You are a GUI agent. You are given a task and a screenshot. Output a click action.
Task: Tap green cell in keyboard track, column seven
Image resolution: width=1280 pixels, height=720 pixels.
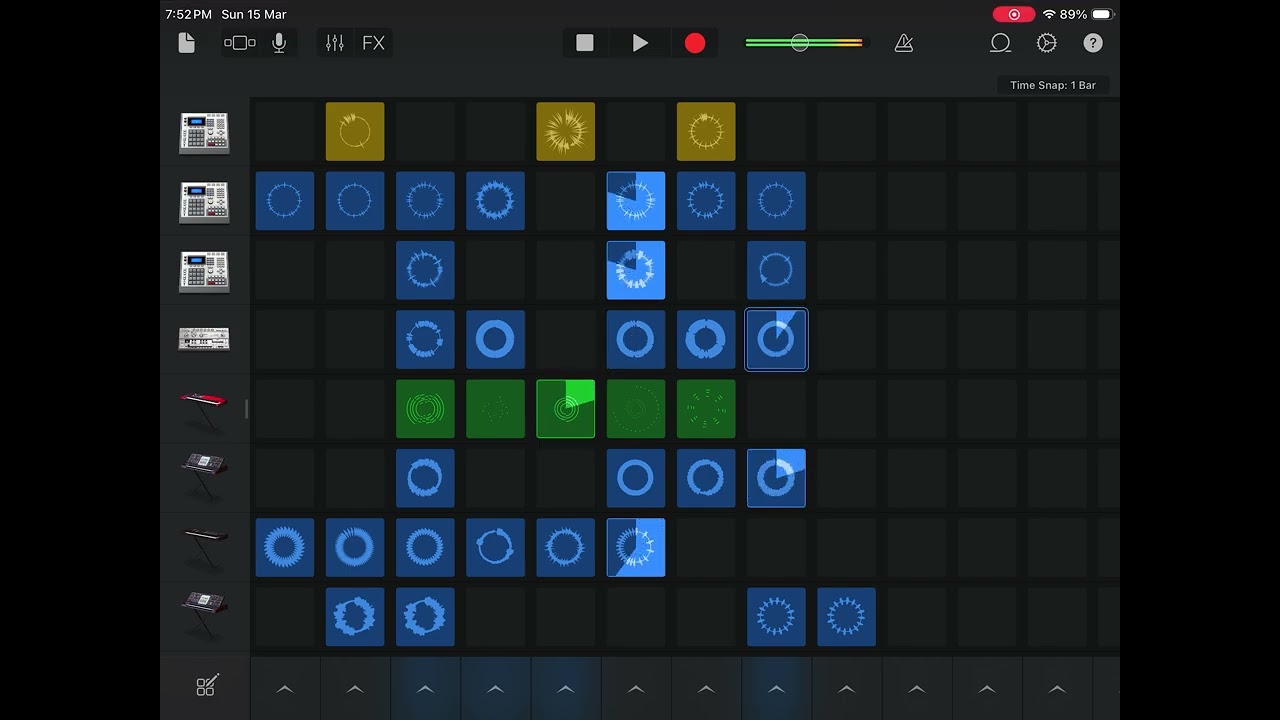click(706, 409)
